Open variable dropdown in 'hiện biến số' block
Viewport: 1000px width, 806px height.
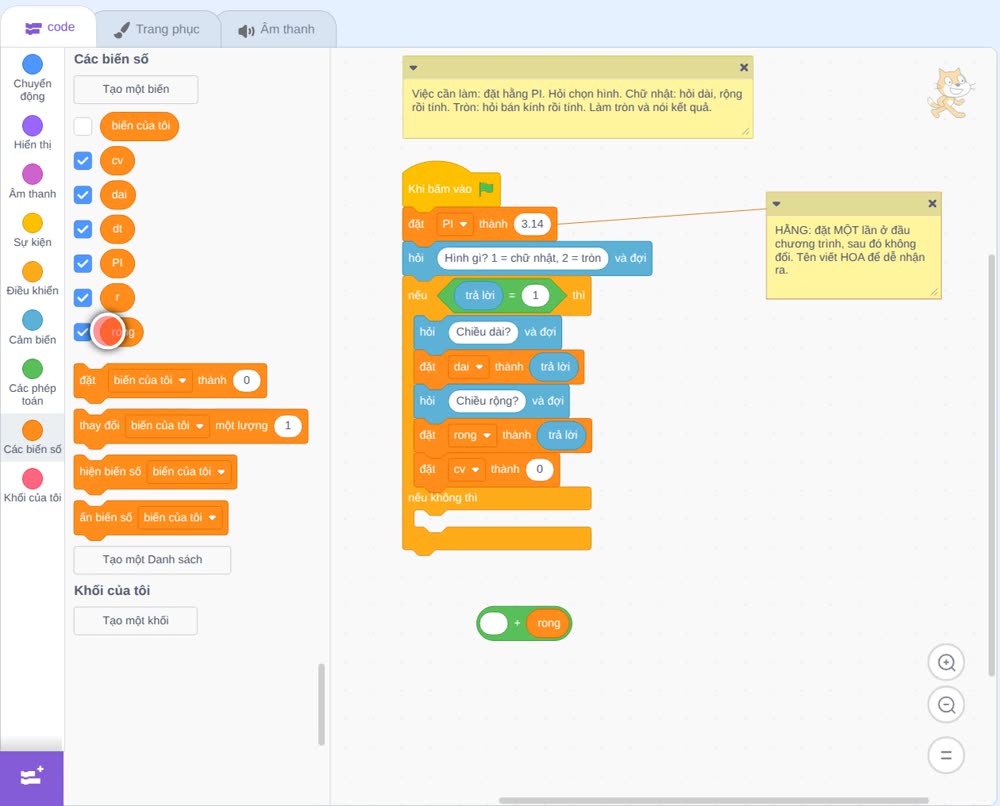click(189, 472)
